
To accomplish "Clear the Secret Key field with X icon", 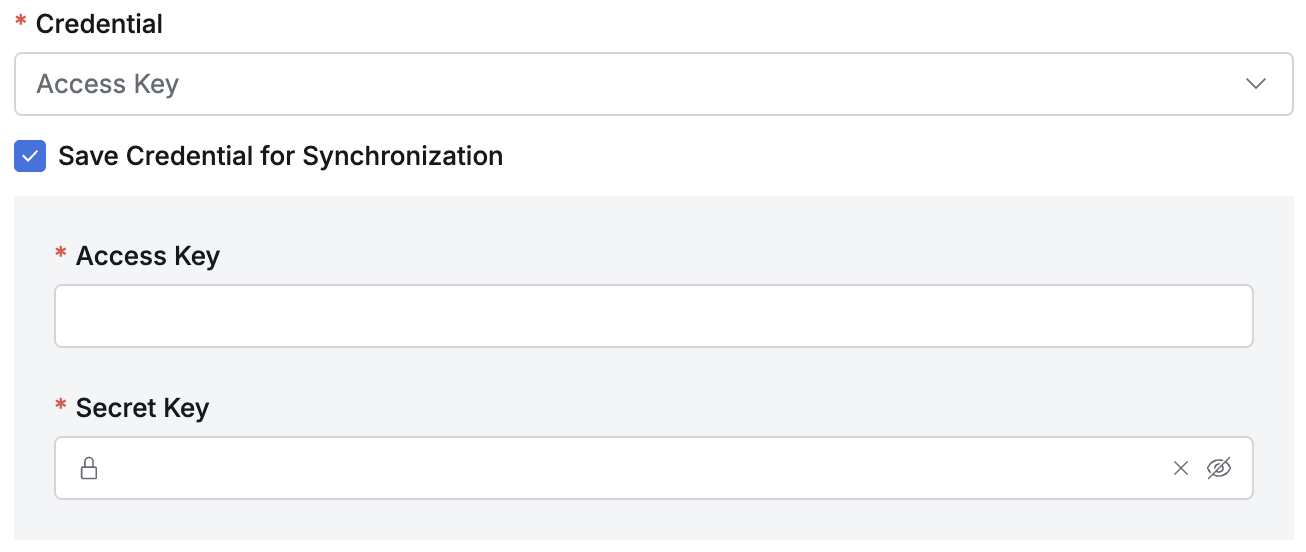I will pyautogui.click(x=1181, y=468).
